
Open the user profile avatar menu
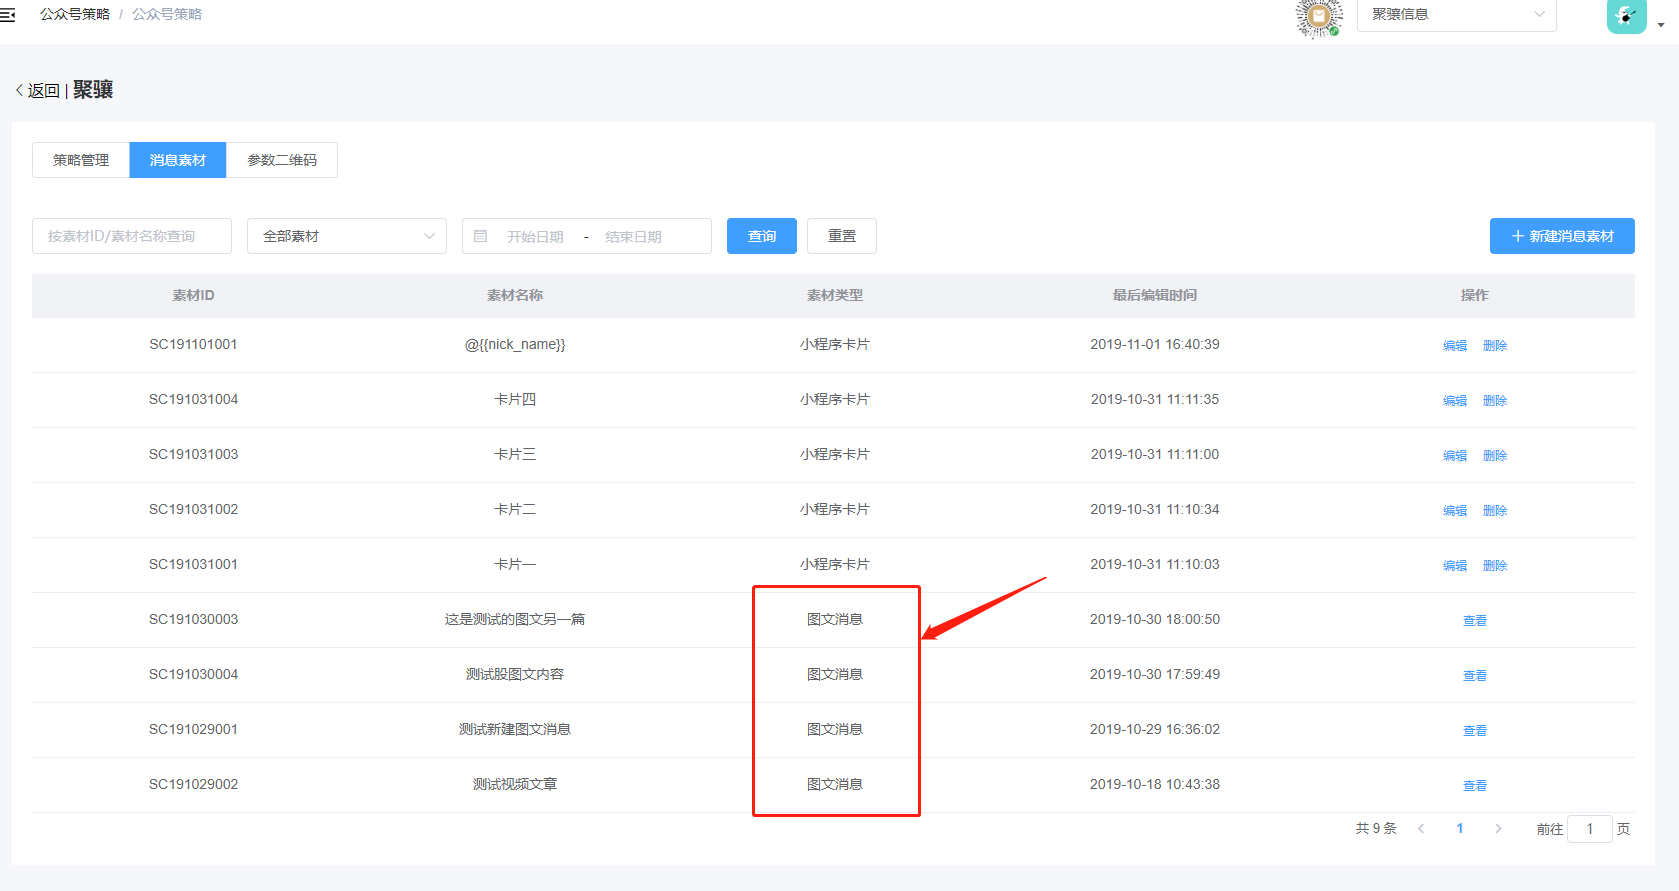(1626, 16)
